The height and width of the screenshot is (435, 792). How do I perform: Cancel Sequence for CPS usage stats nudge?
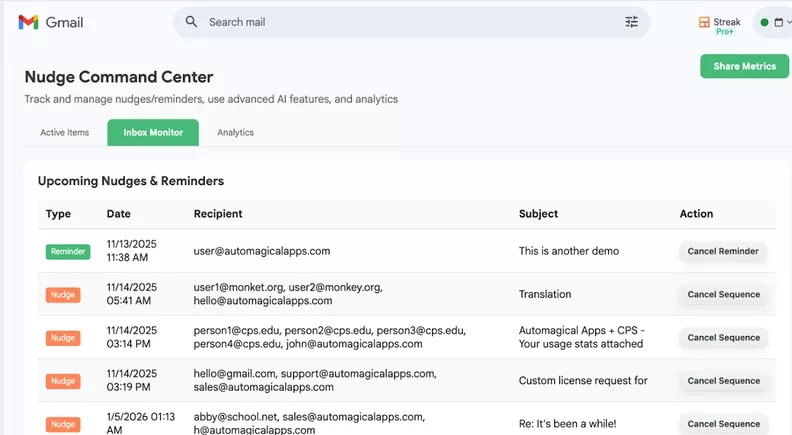(723, 338)
